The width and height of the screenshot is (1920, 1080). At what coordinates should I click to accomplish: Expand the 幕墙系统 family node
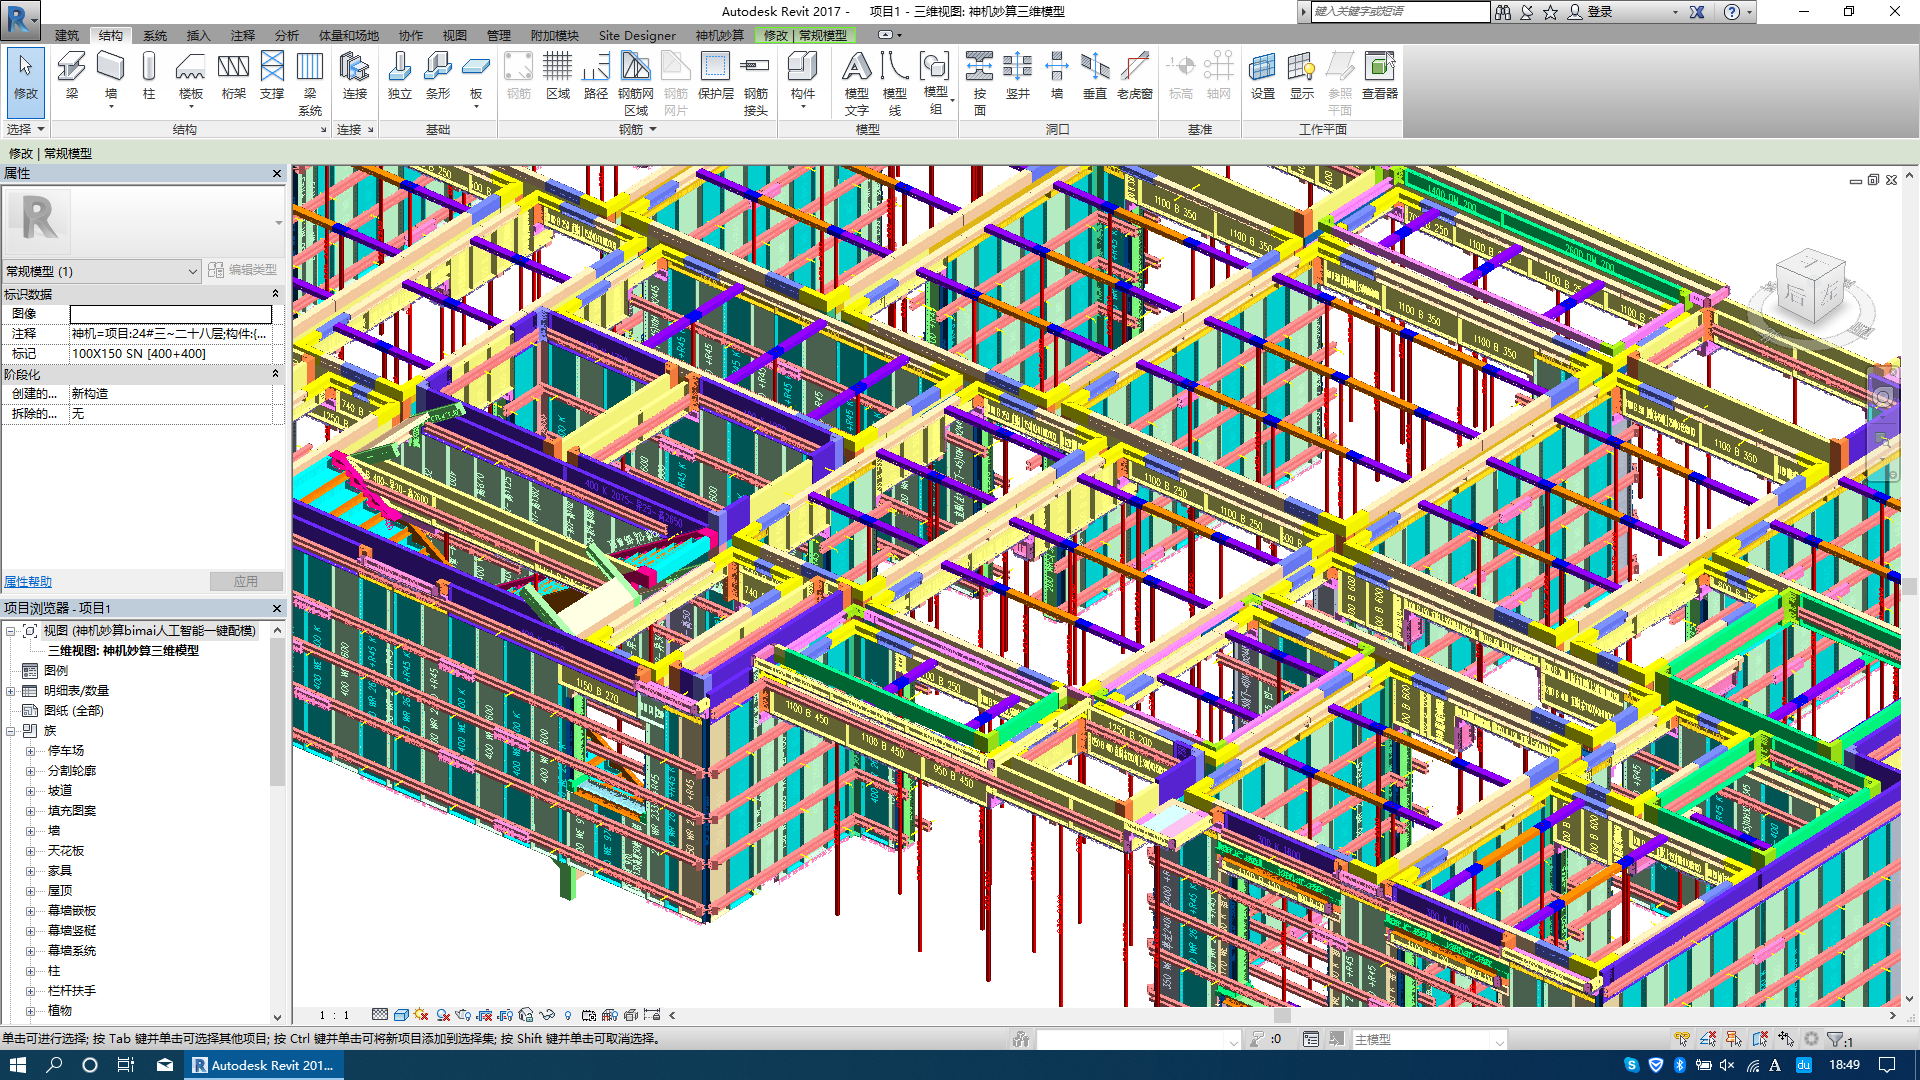click(x=30, y=951)
